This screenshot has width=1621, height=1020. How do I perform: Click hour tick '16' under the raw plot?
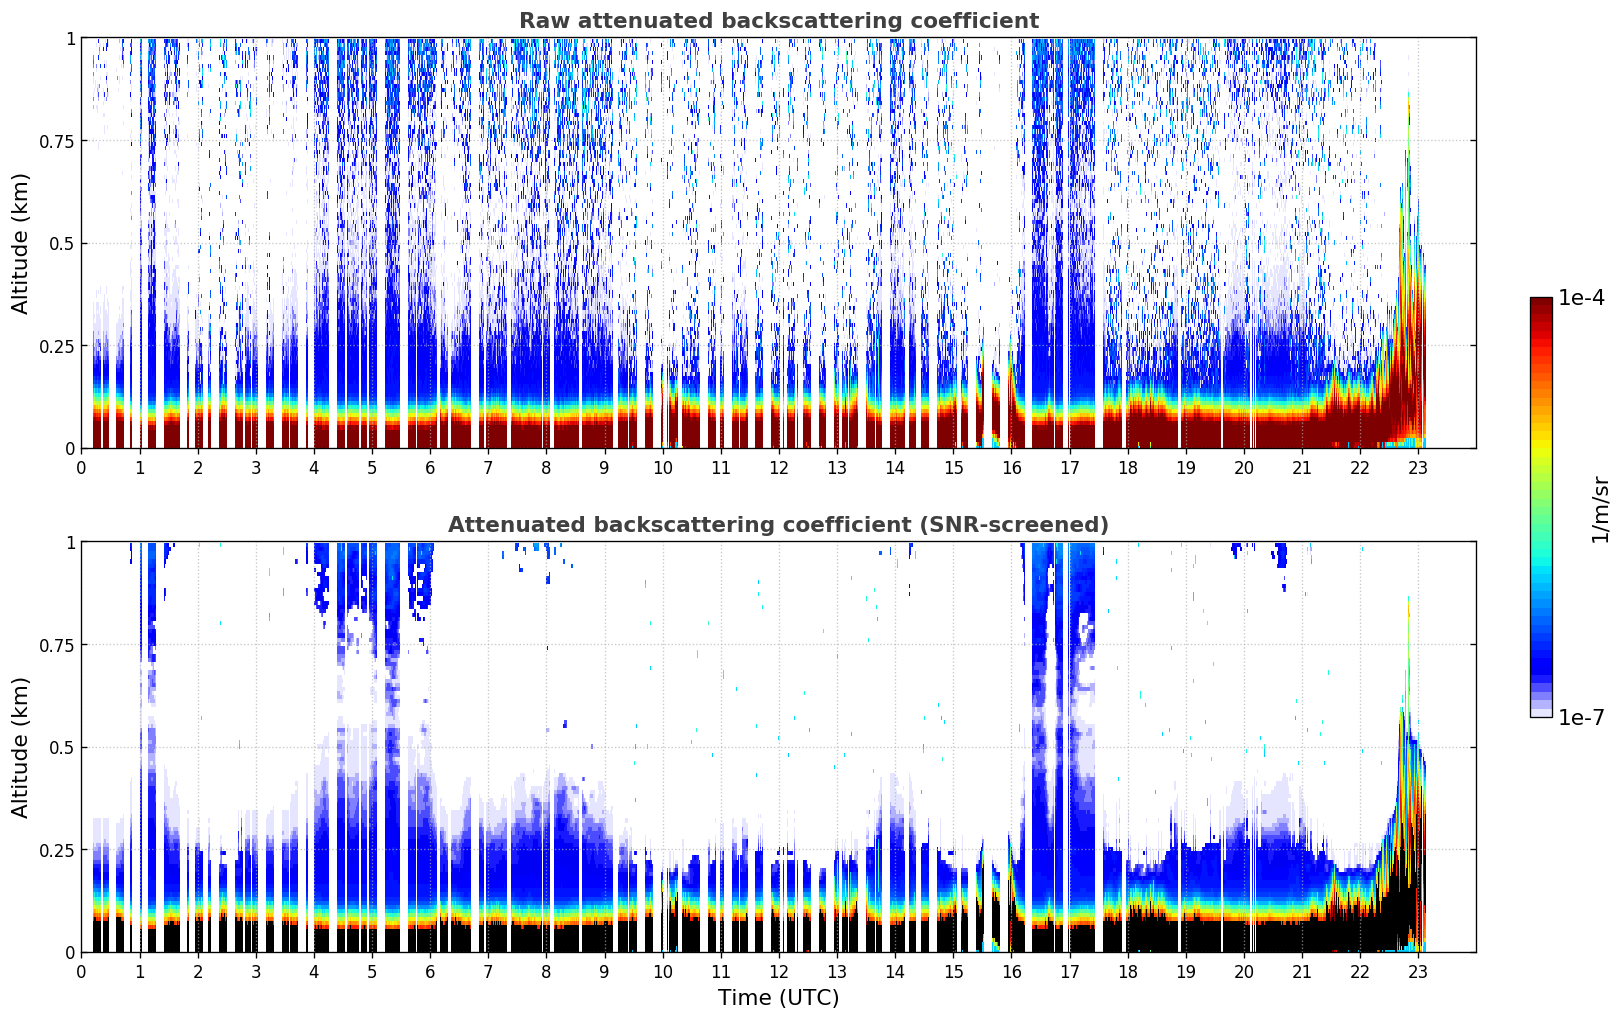1012,467
